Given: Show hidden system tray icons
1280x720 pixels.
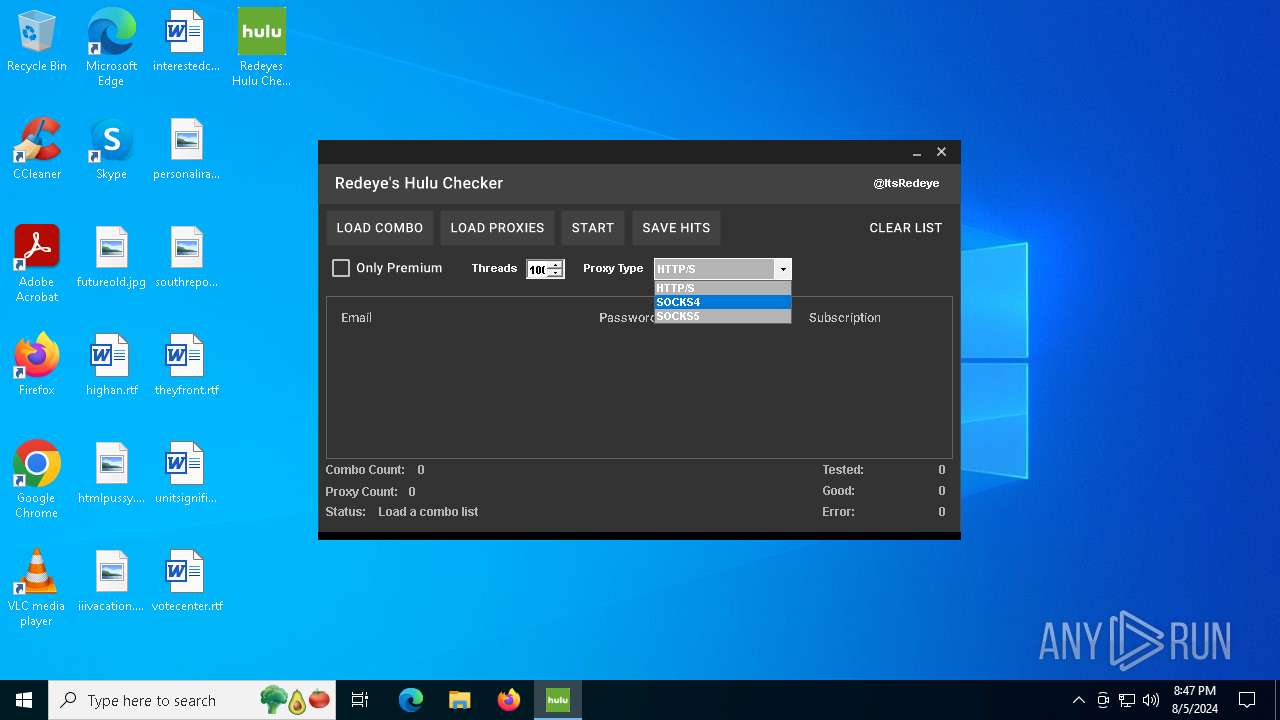Looking at the screenshot, I should coord(1078,700).
